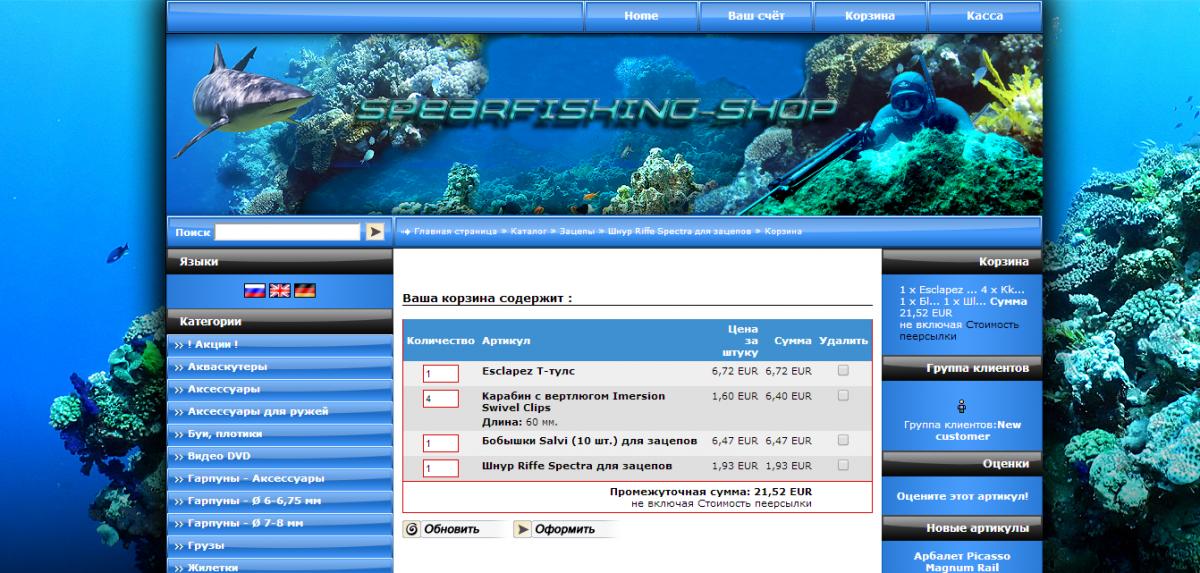Select the Russian flag language icon
The image size is (1200, 573).
(255, 290)
